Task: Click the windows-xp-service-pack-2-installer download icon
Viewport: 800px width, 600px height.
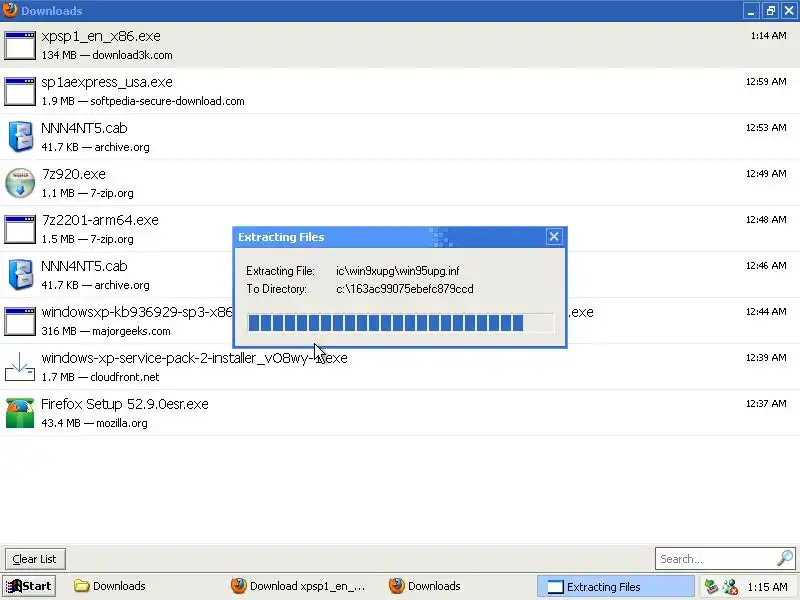Action: [20, 367]
